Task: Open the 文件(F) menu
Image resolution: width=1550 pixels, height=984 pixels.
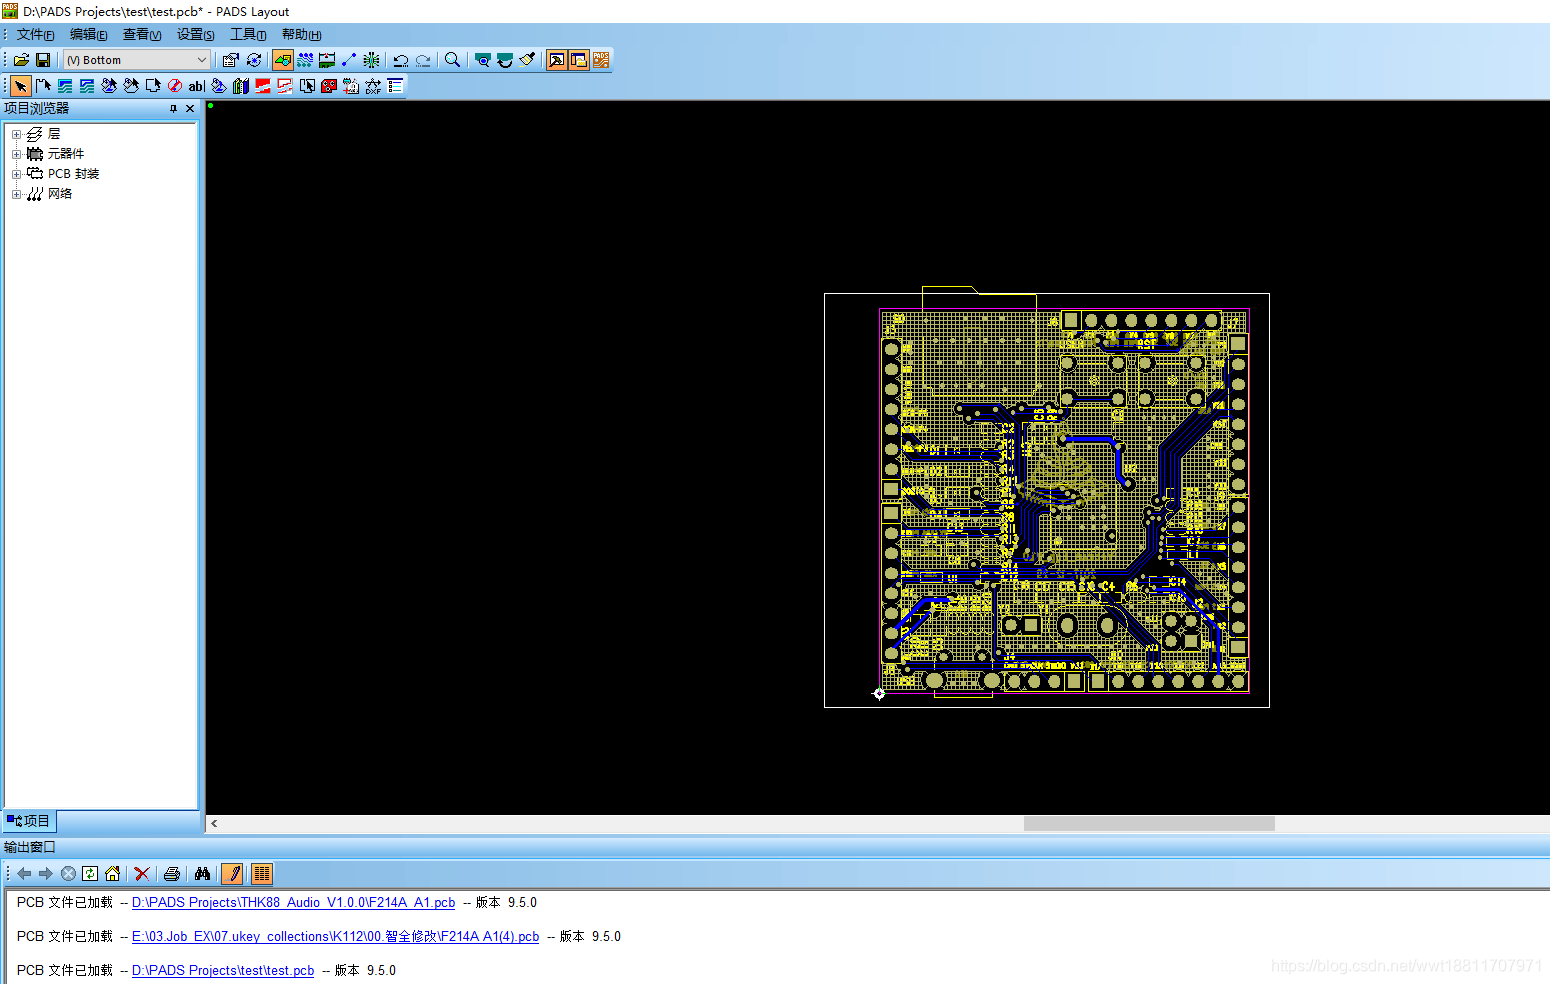Action: (35, 35)
